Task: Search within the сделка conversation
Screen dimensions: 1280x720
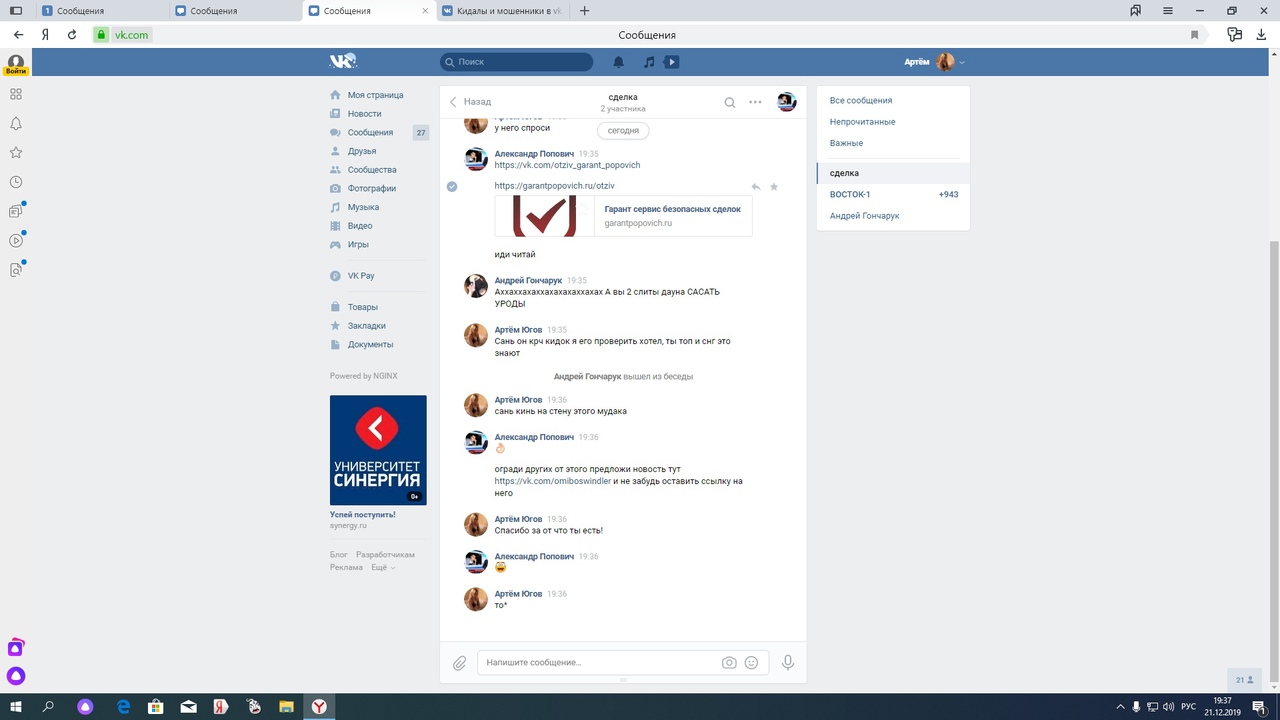Action: (730, 102)
